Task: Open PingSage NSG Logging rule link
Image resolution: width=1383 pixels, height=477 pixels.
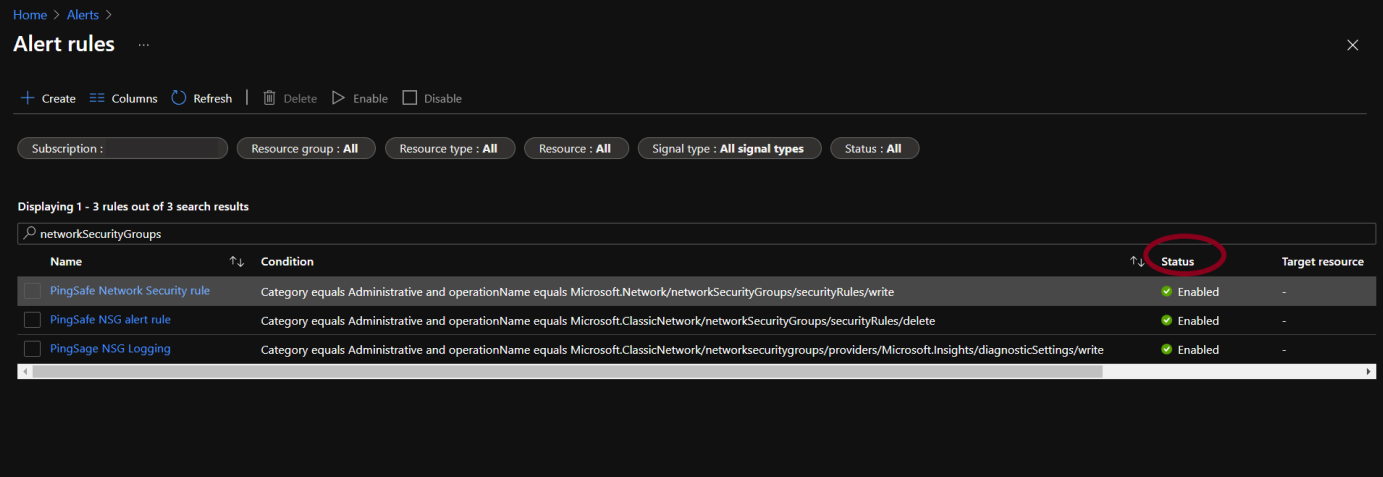Action: (x=110, y=349)
